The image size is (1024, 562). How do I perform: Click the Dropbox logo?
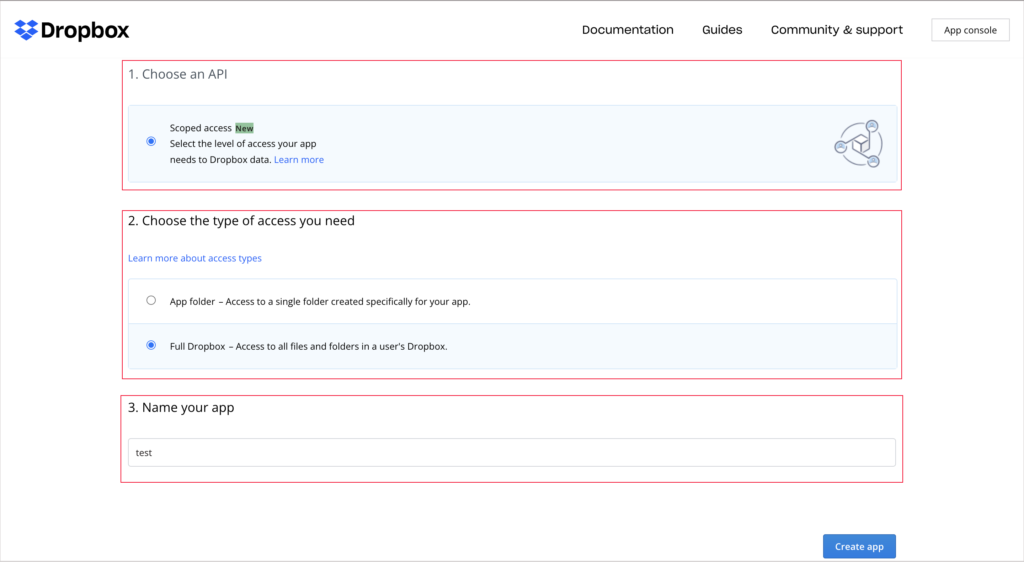click(x=72, y=30)
